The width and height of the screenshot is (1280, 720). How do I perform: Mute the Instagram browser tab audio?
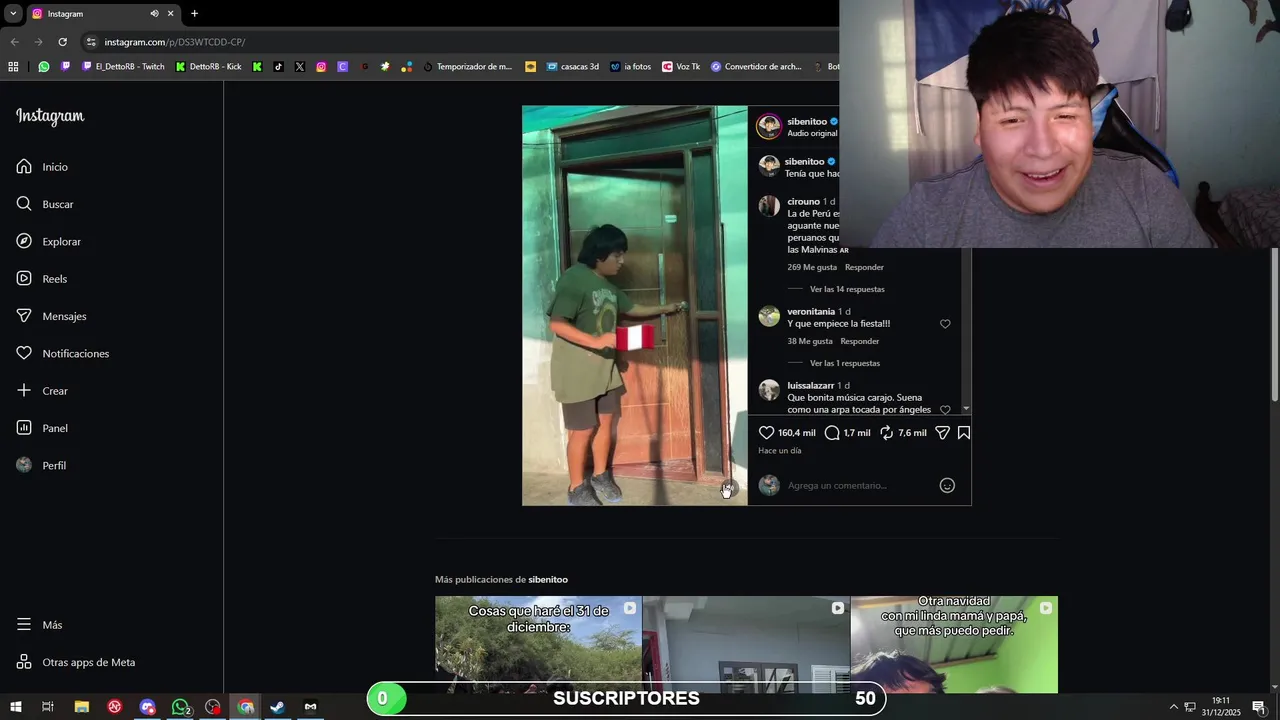coord(154,14)
